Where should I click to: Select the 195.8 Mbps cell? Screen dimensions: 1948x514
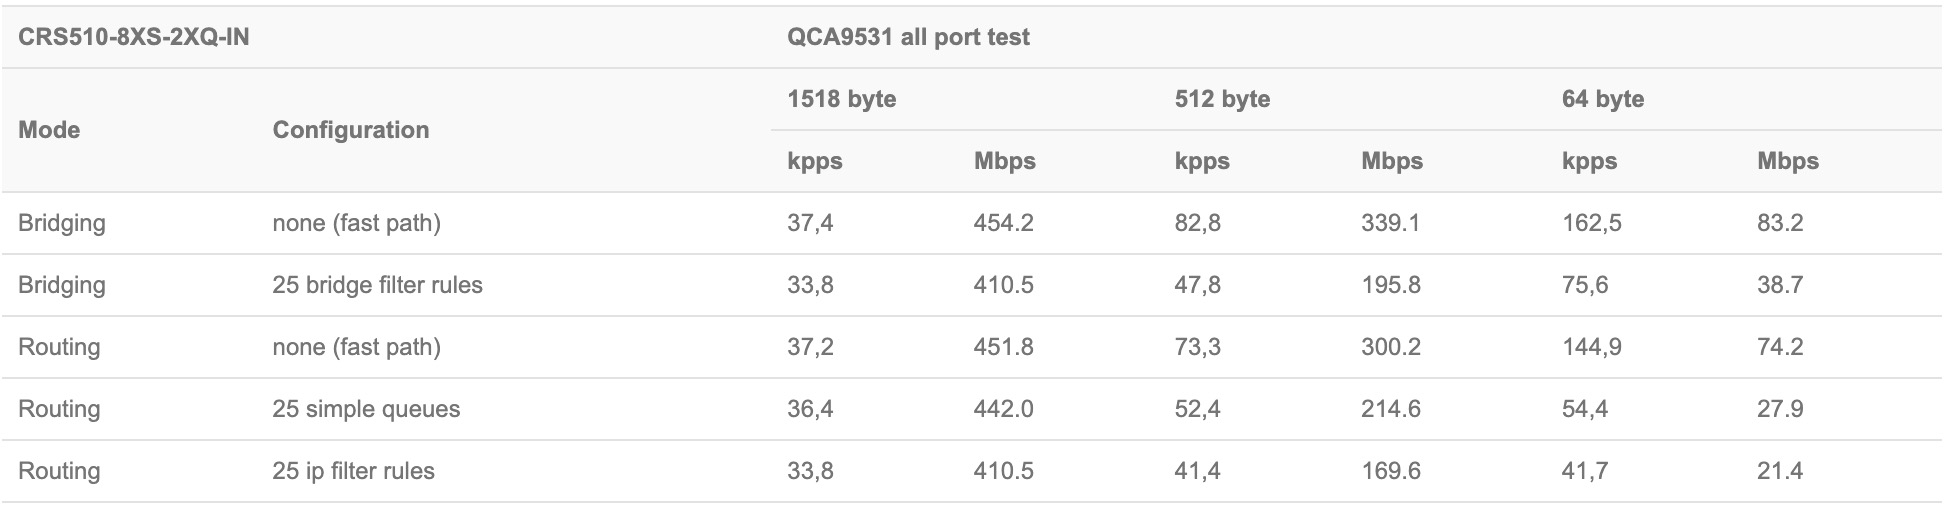[1390, 285]
